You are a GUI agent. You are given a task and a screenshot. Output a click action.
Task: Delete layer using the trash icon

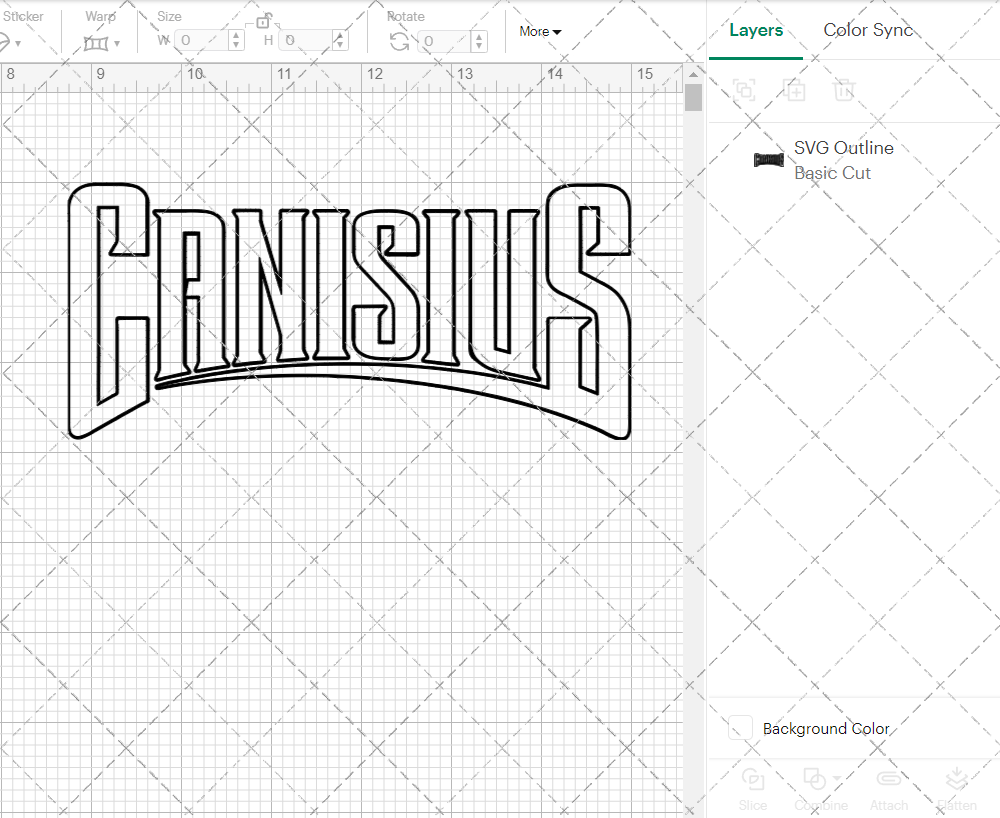(843, 90)
